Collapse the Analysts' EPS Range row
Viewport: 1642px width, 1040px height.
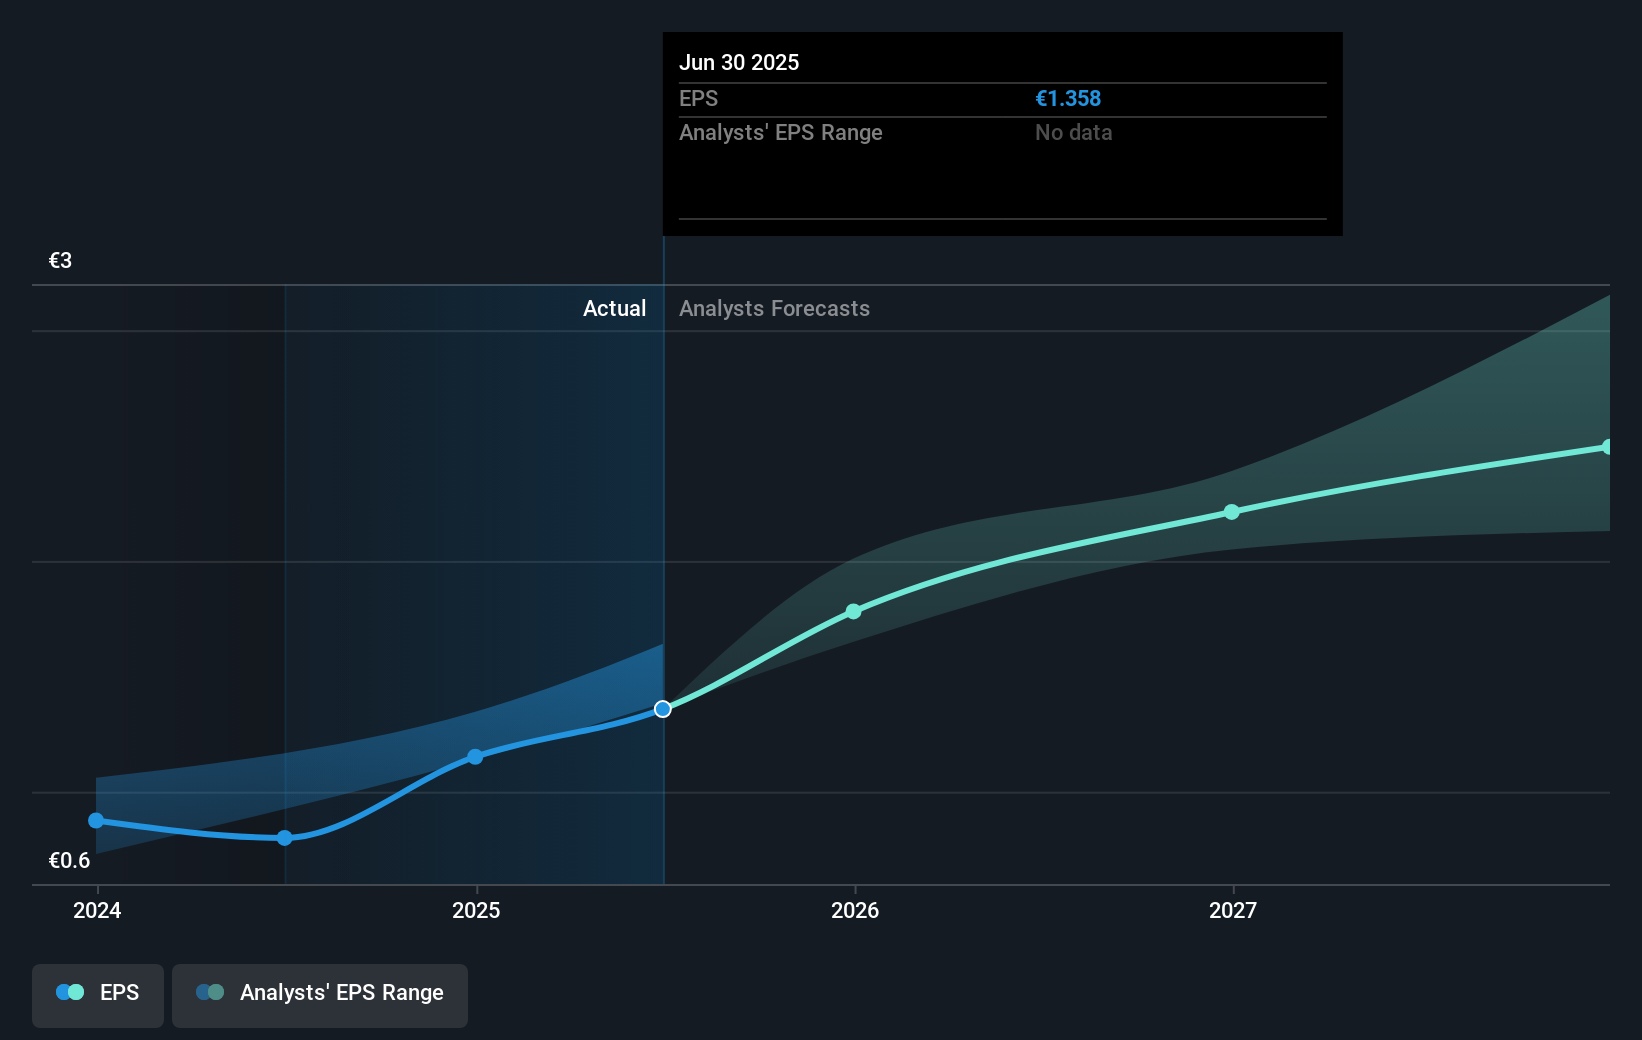click(781, 132)
